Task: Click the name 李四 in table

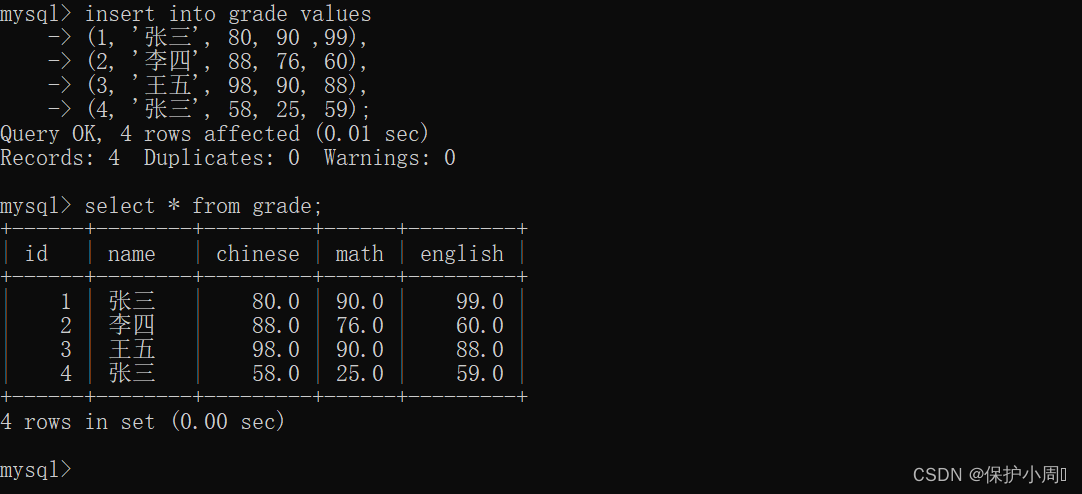Action: click(132, 326)
